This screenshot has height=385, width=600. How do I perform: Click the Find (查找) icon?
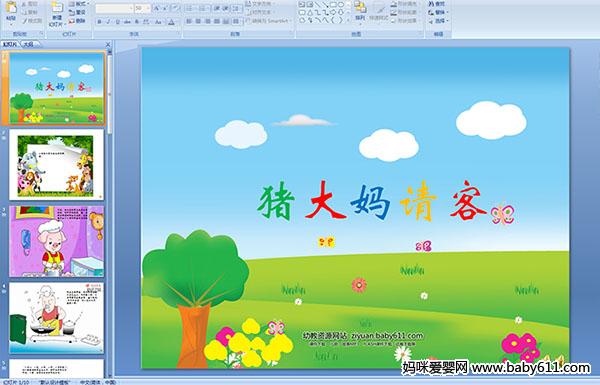(x=437, y=4)
